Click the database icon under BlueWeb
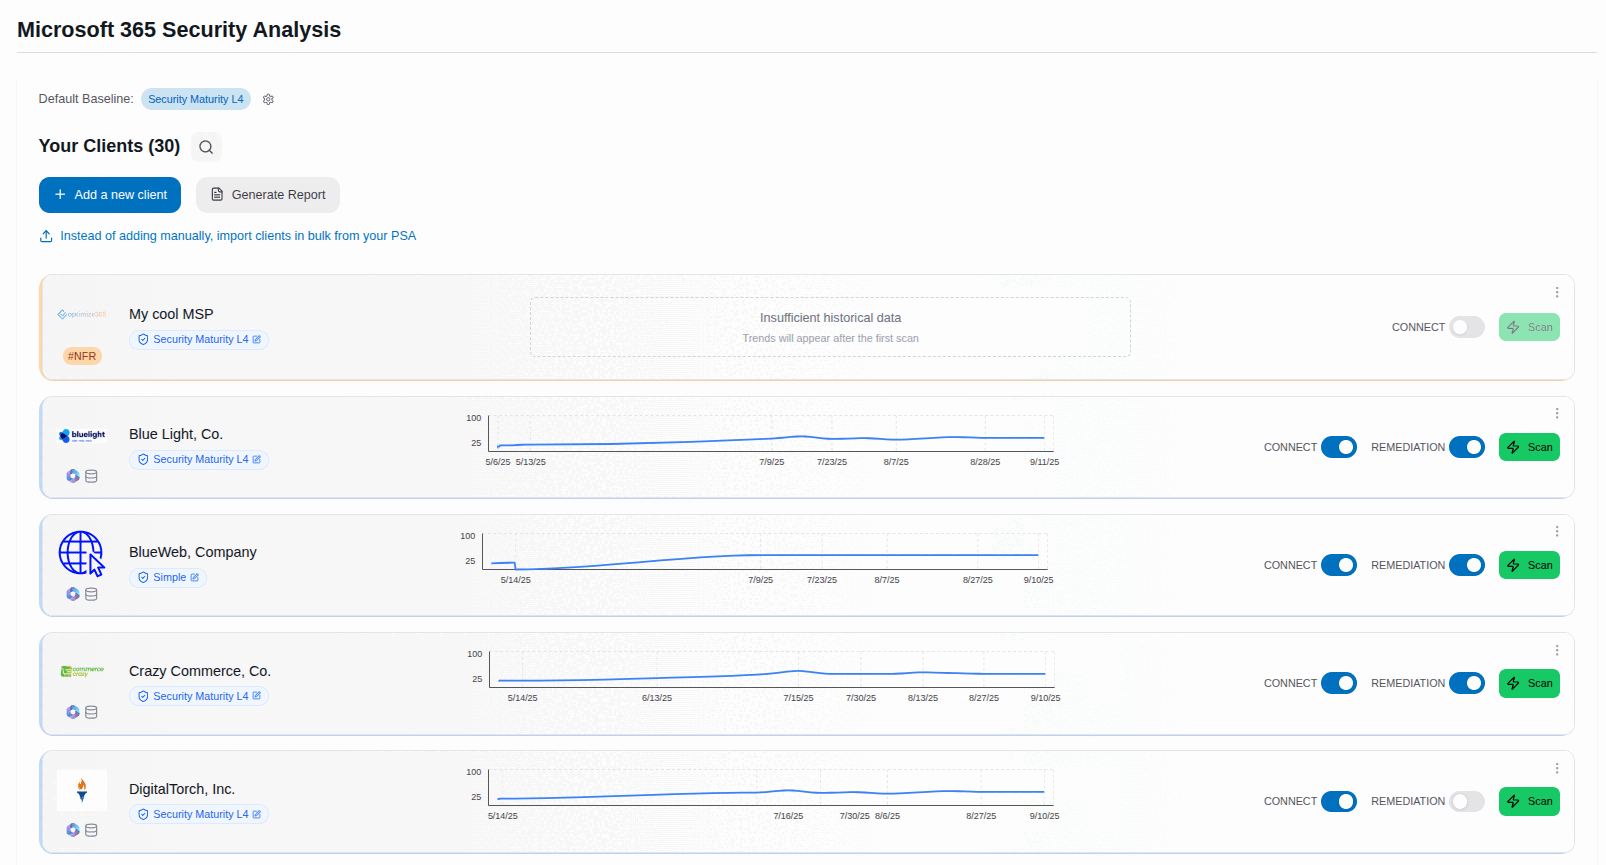Image resolution: width=1606 pixels, height=865 pixels. [x=91, y=594]
